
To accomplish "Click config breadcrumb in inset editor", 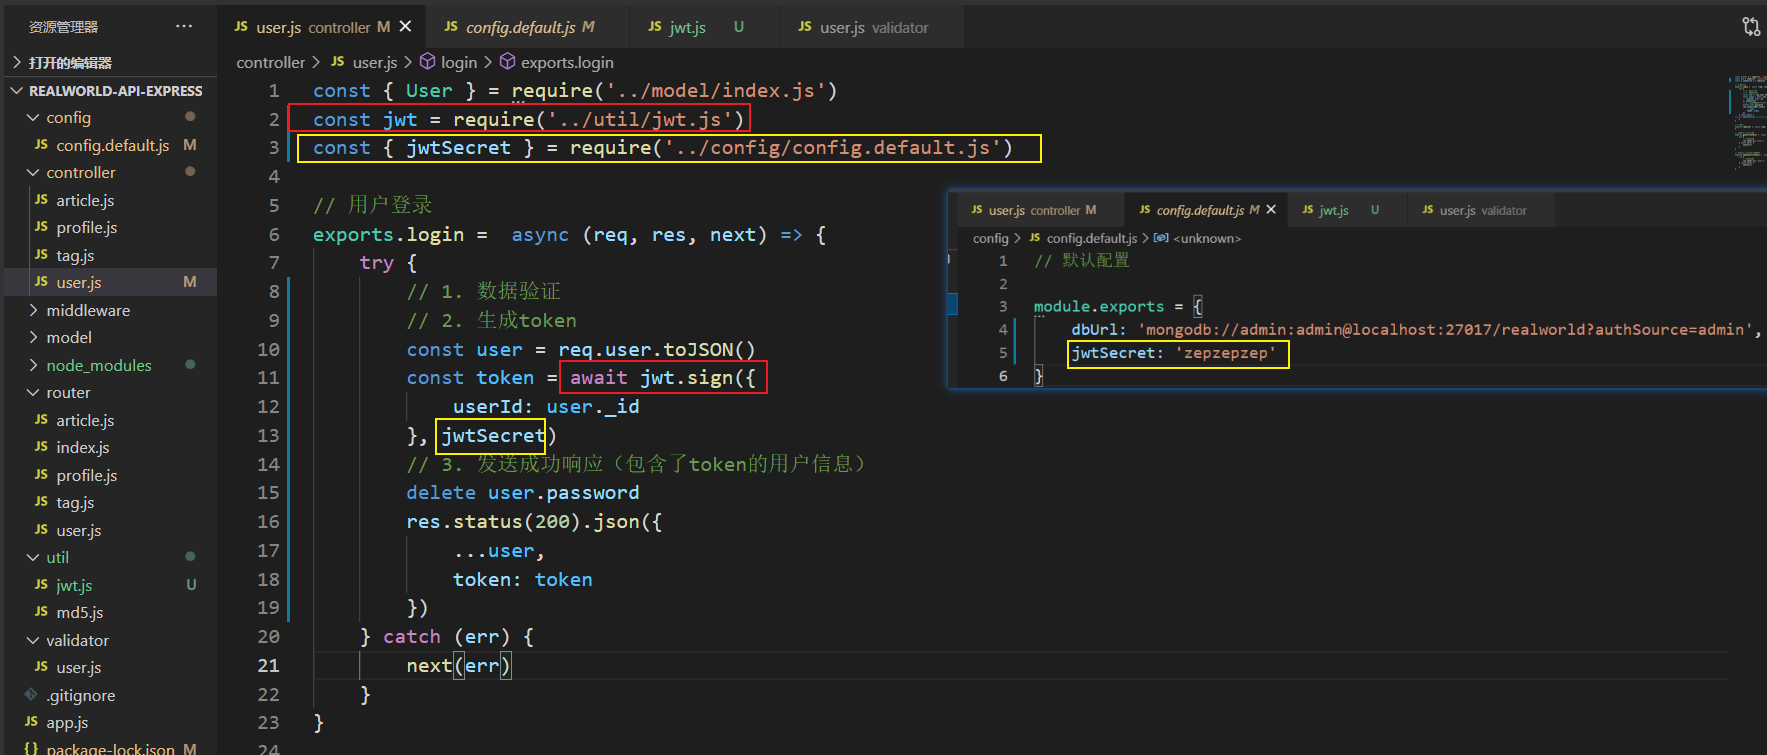I will pos(990,238).
